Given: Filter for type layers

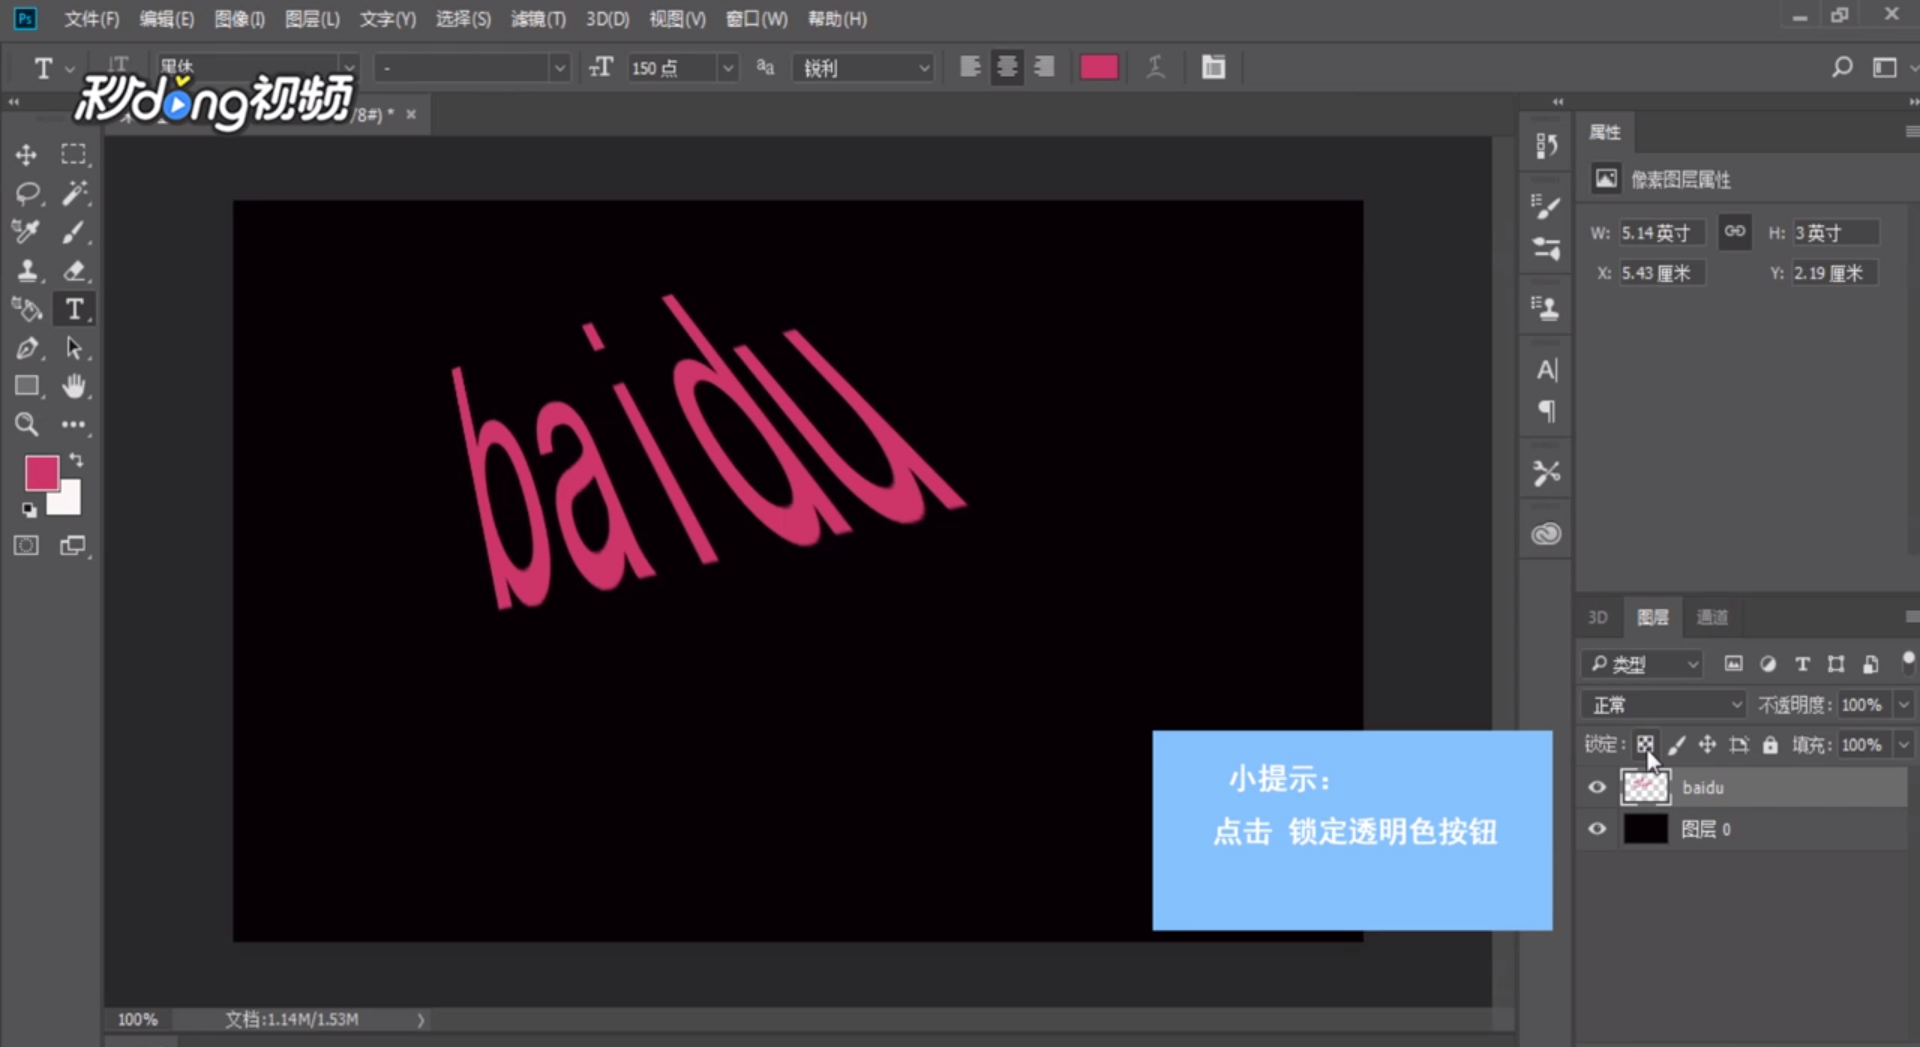Looking at the screenshot, I should click(1802, 664).
